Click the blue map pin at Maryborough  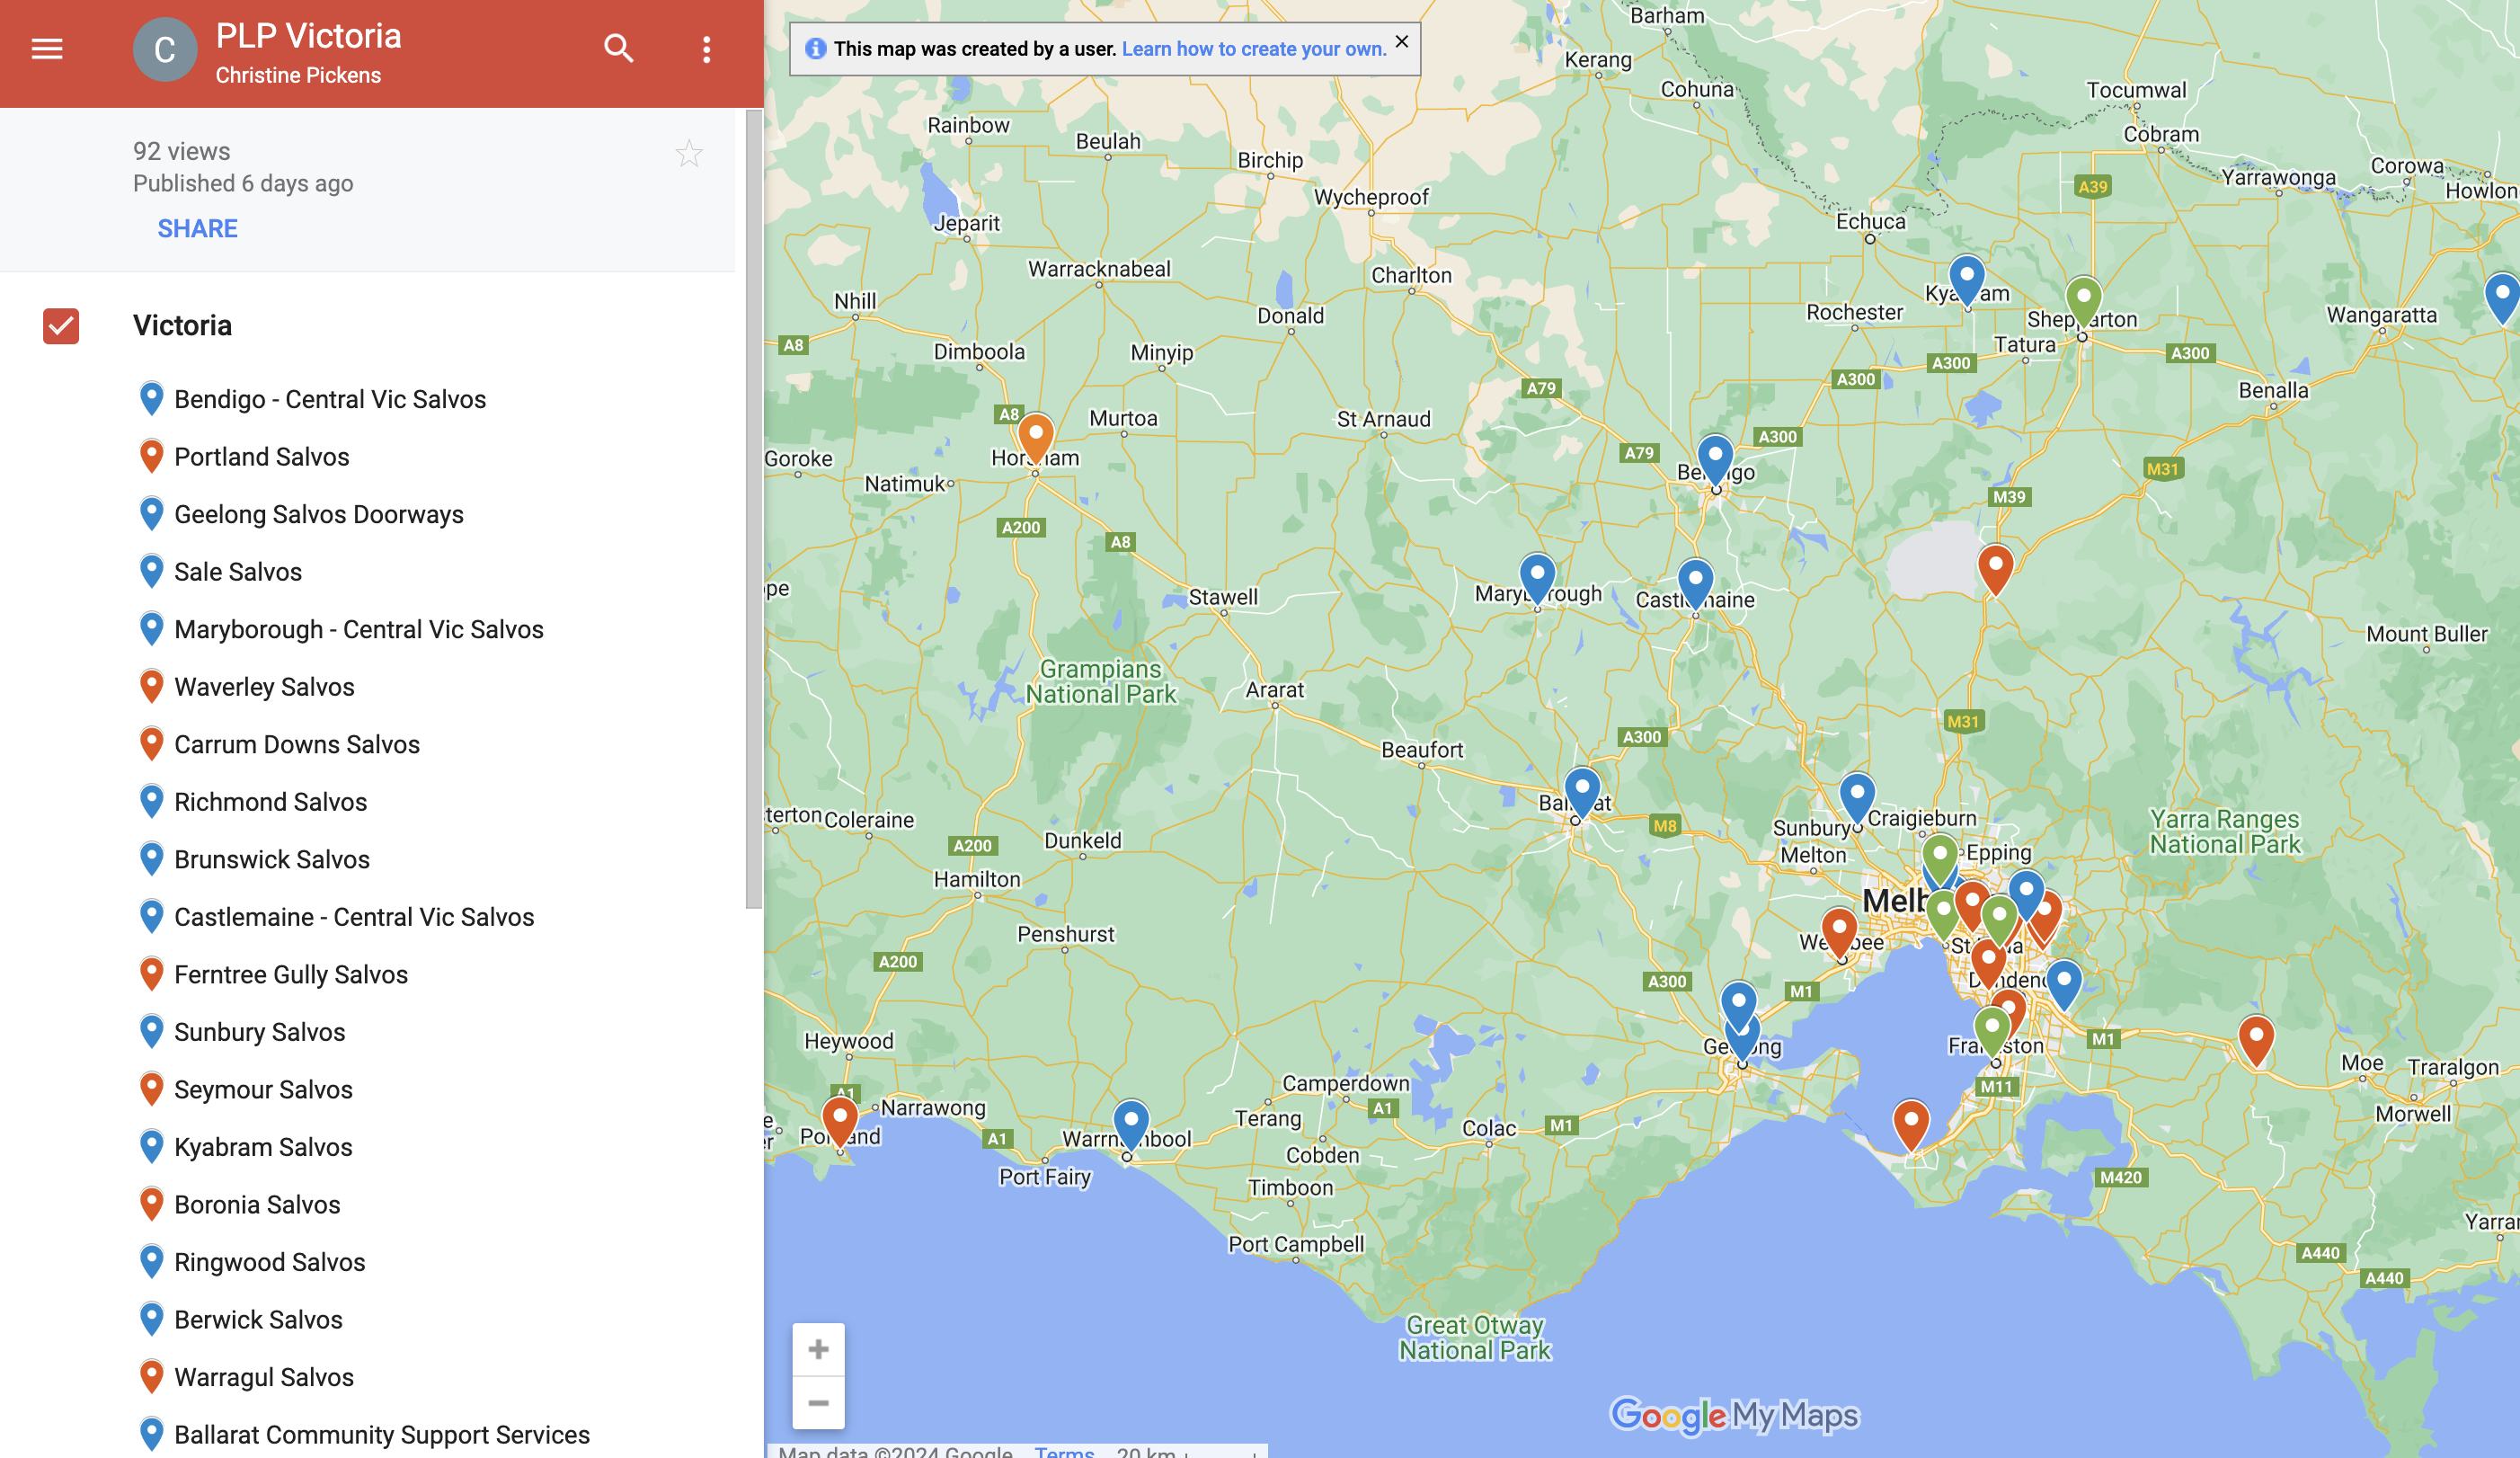pyautogui.click(x=1537, y=578)
